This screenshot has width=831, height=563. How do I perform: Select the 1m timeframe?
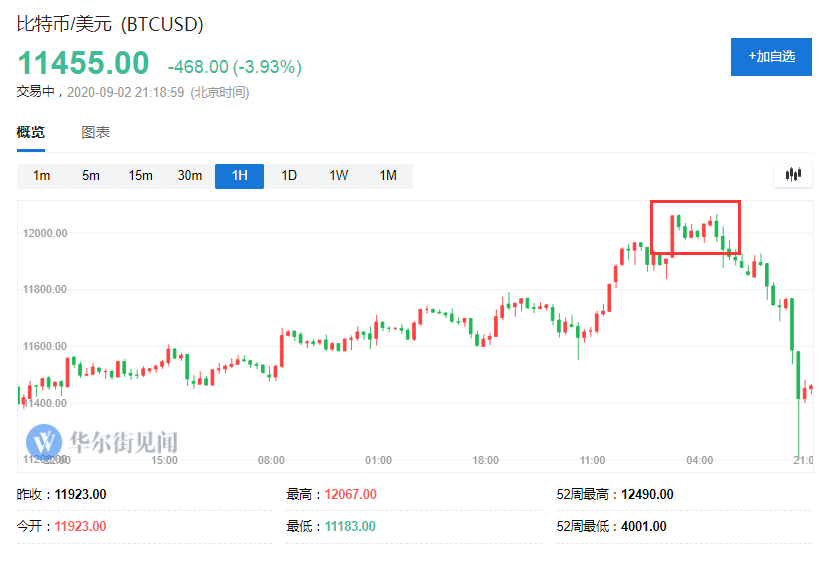pyautogui.click(x=41, y=176)
